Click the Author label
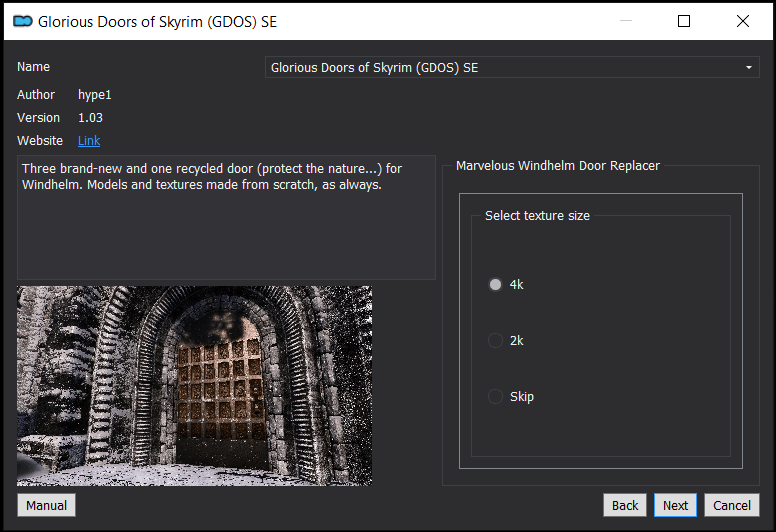This screenshot has width=776, height=532. coord(36,95)
